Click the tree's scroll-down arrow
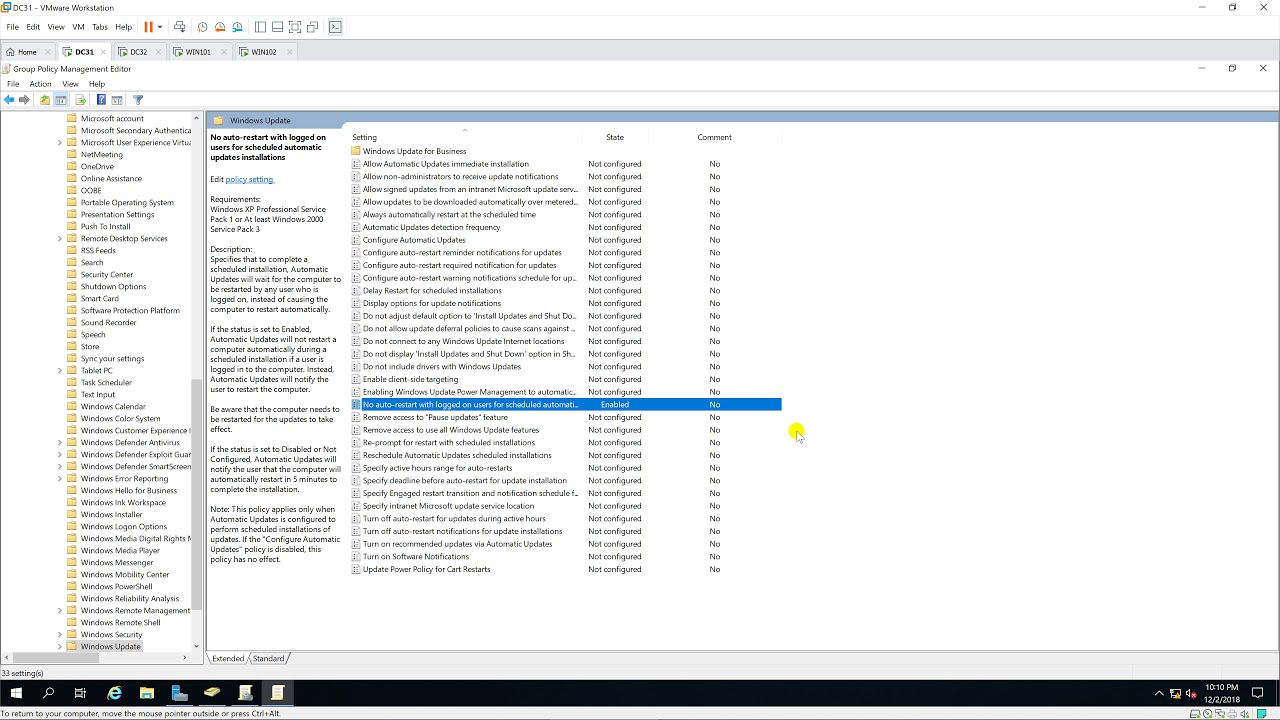 [196, 646]
